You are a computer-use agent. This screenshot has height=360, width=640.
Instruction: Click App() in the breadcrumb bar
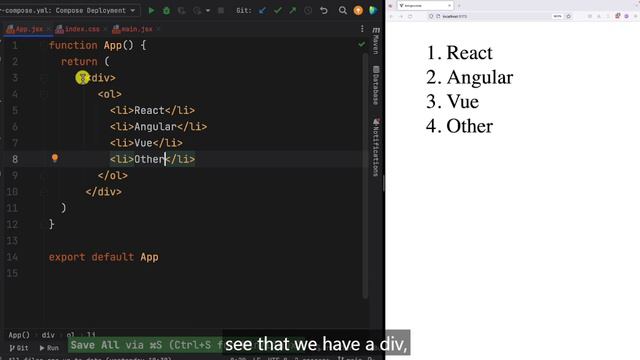click(19, 335)
